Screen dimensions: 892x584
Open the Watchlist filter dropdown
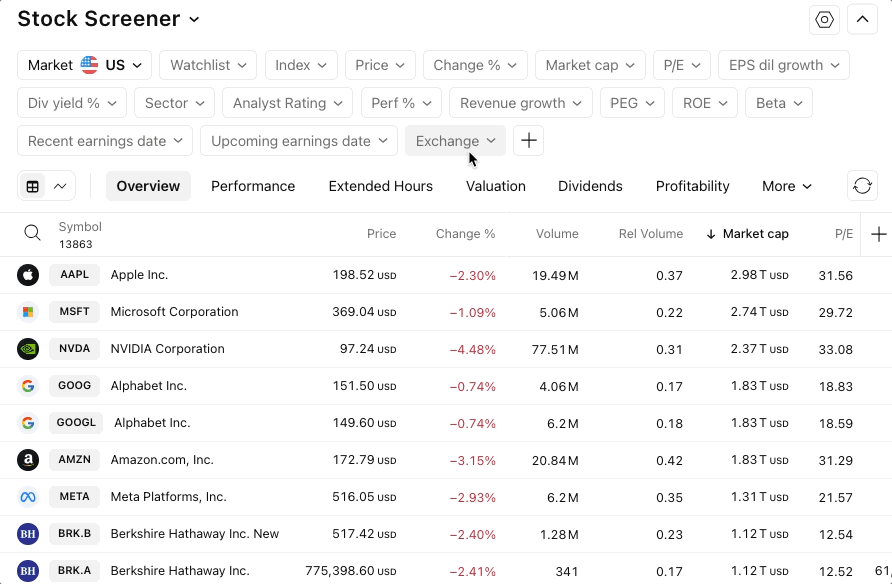pos(208,65)
